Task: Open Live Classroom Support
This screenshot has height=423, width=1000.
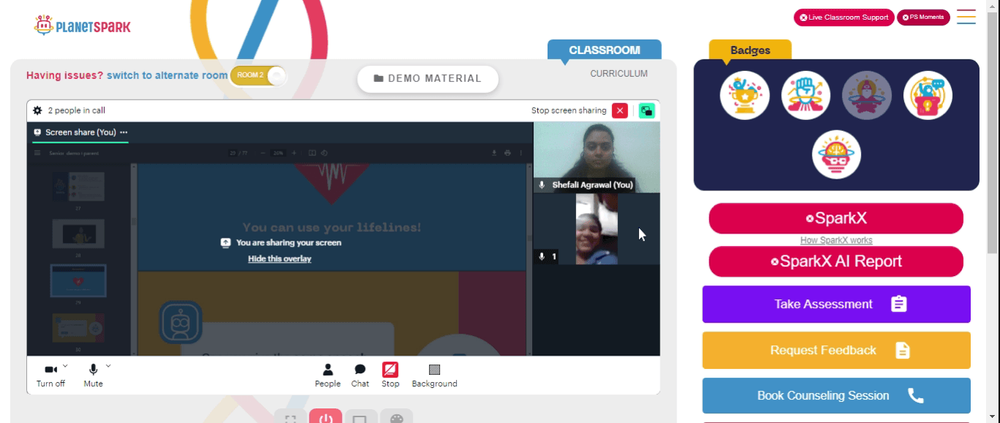Action: [x=844, y=17]
